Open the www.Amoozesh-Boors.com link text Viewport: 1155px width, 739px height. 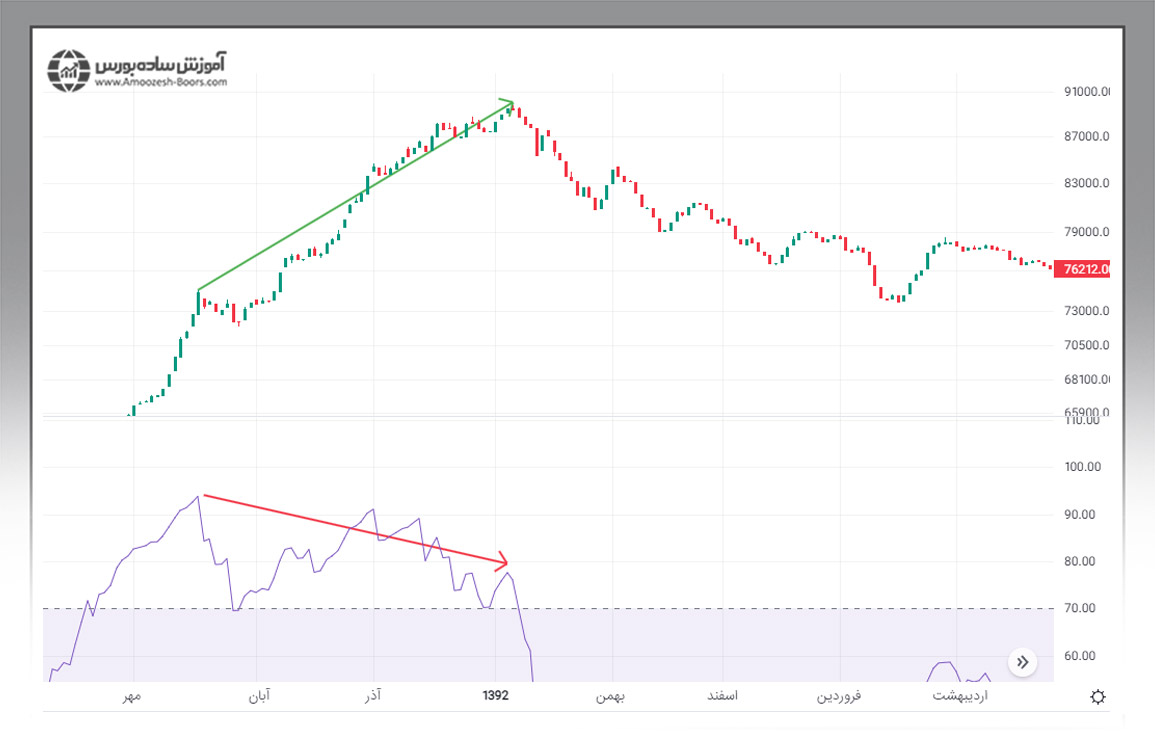pyautogui.click(x=161, y=83)
